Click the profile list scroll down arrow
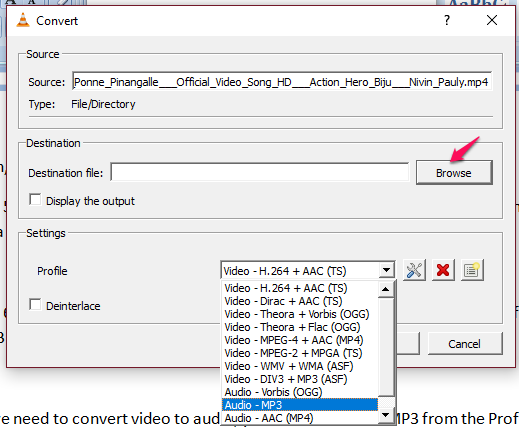 pyautogui.click(x=386, y=415)
